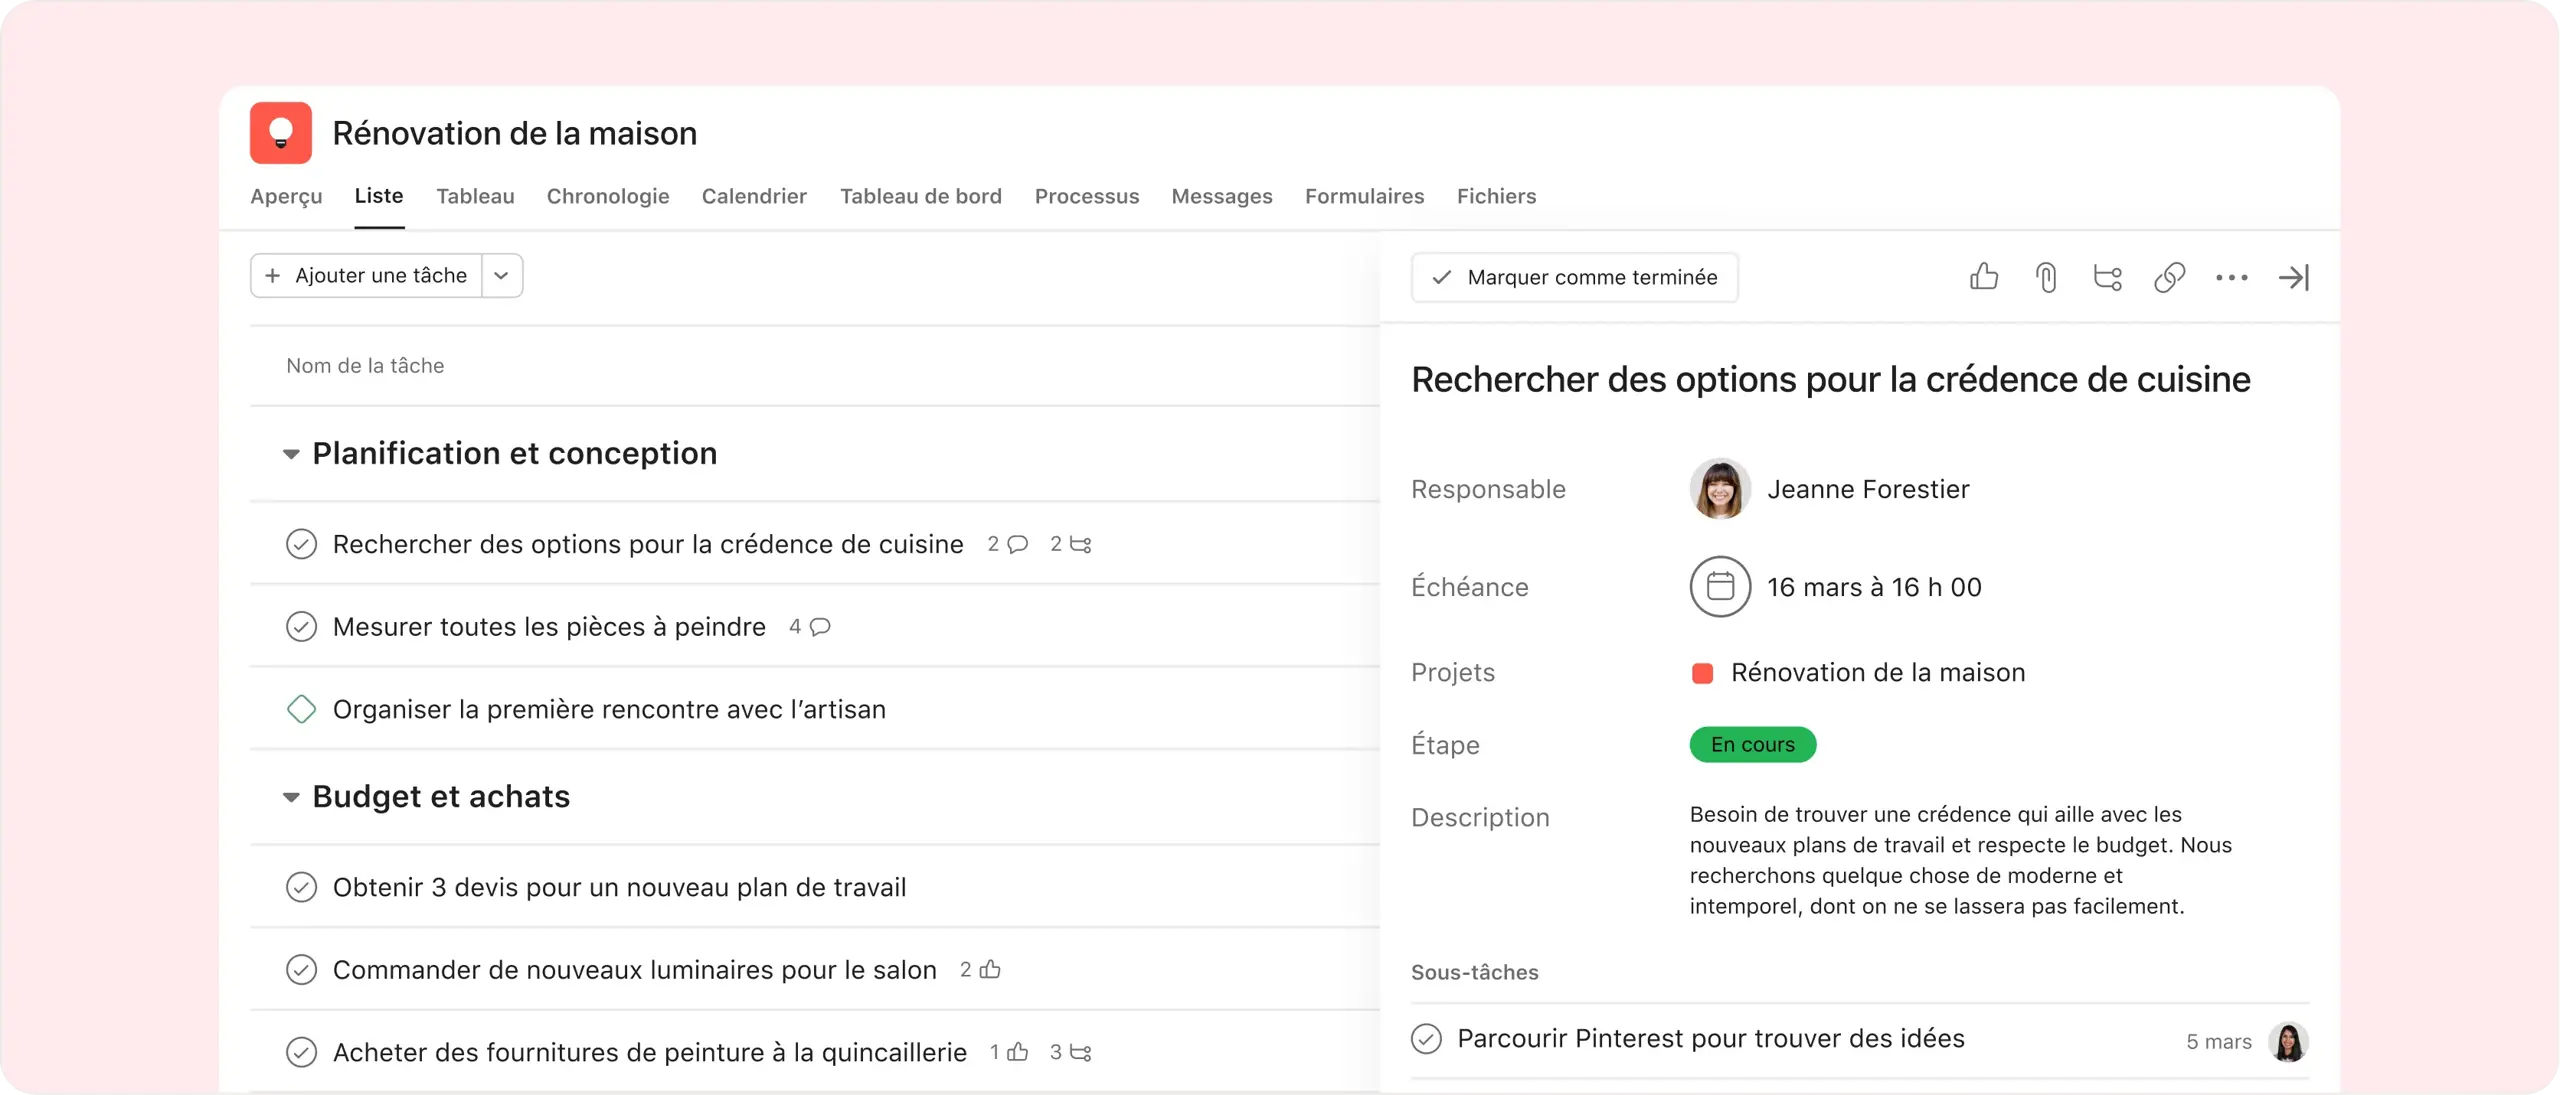
Task: Open the three-dot more actions menu
Action: (x=2231, y=277)
